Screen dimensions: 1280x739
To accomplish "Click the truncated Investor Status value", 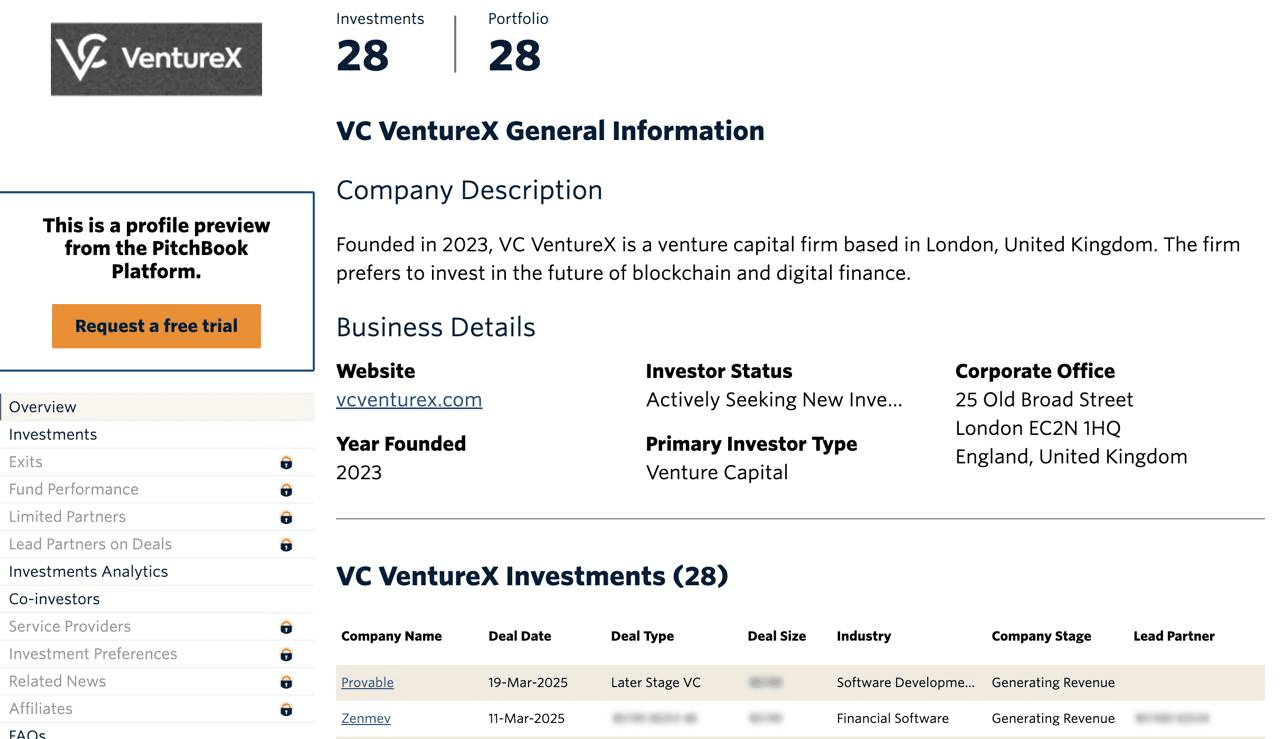I will coord(774,400).
